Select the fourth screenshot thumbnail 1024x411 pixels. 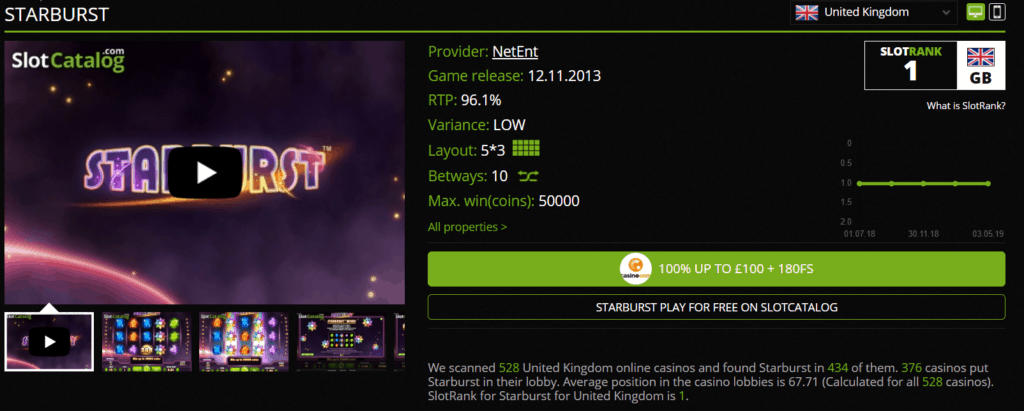[x=341, y=342]
